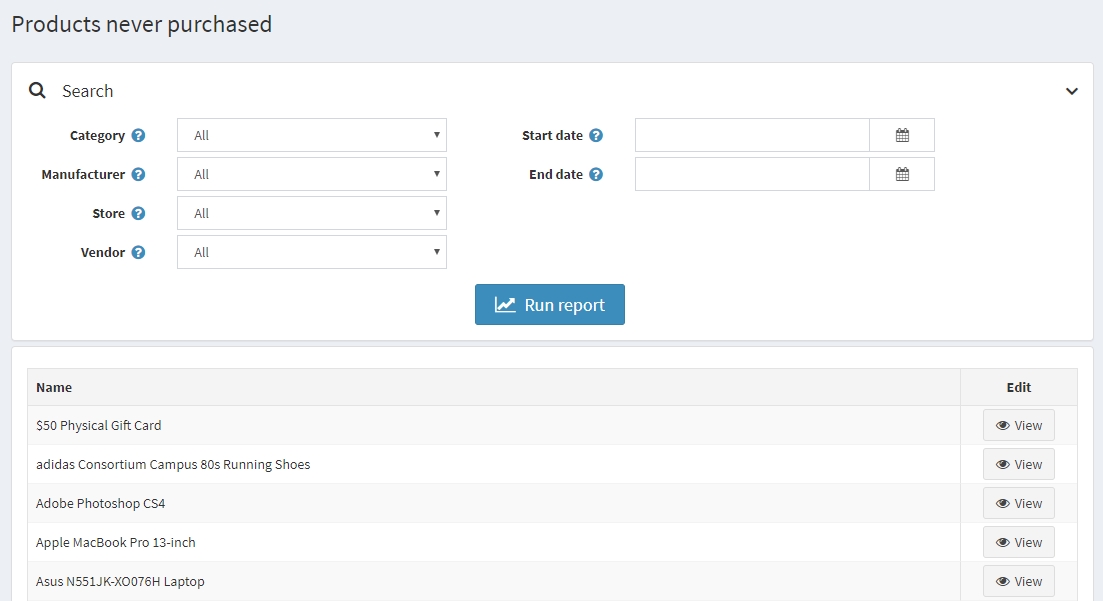Click the Vendor help question icon
1103x601 pixels.
pos(138,253)
